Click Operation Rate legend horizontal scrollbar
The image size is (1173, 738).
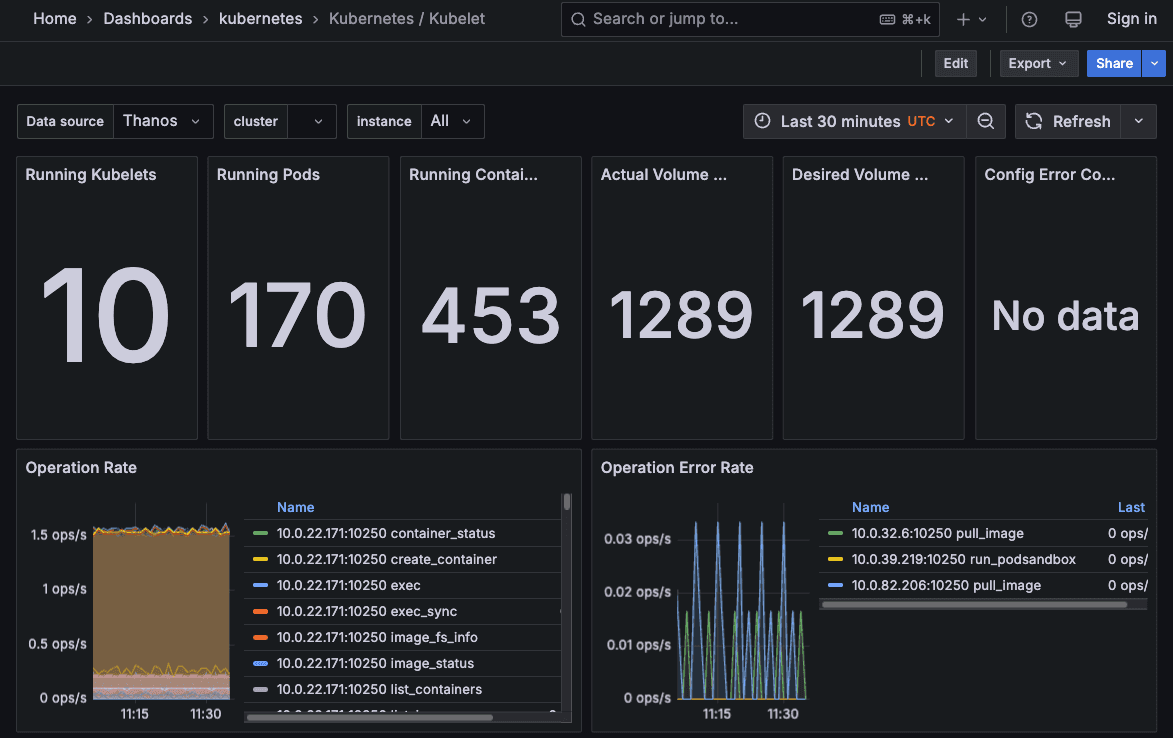point(370,718)
